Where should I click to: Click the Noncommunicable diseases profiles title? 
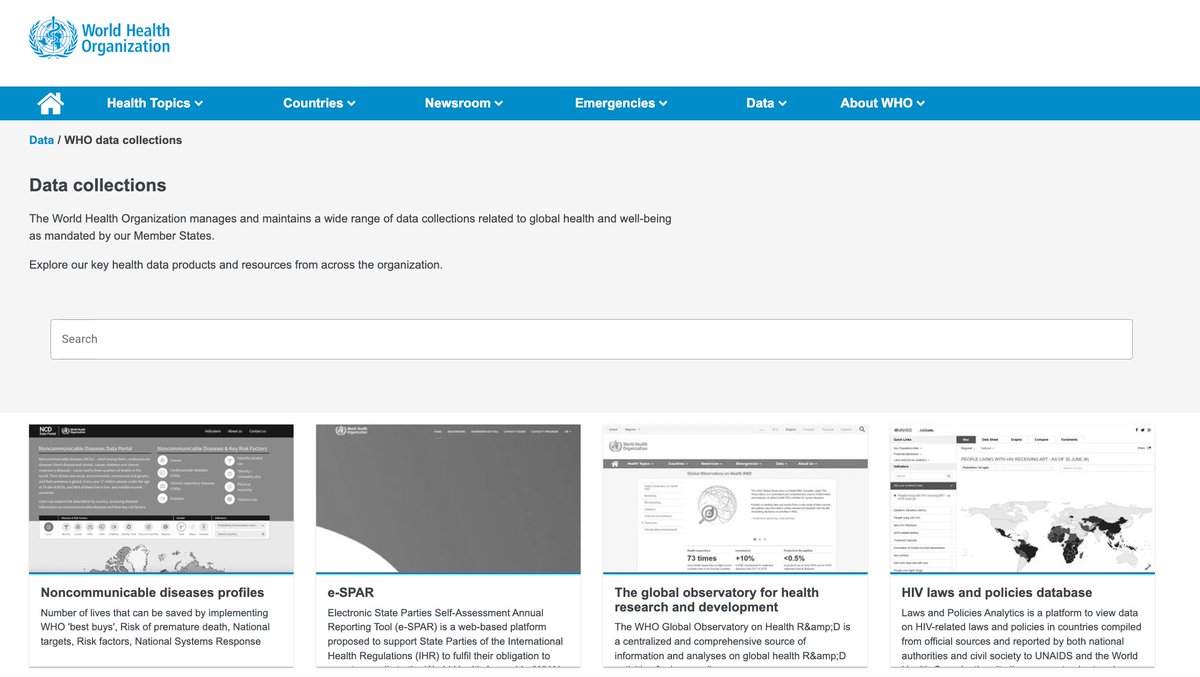(152, 593)
